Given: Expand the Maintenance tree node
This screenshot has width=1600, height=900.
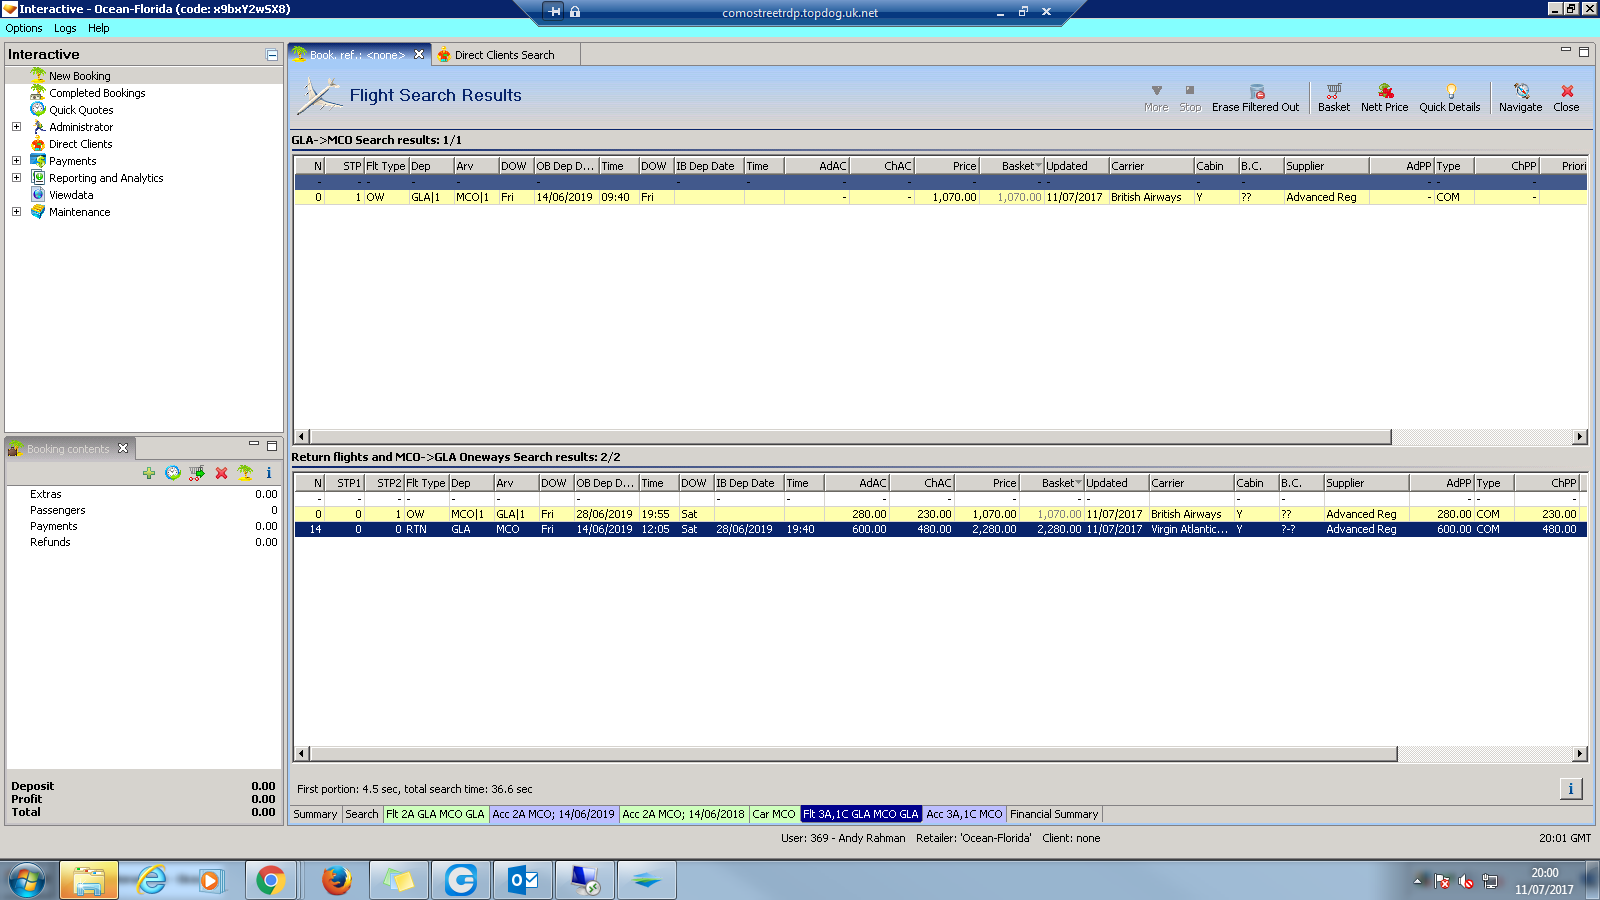Looking at the screenshot, I should (16, 212).
